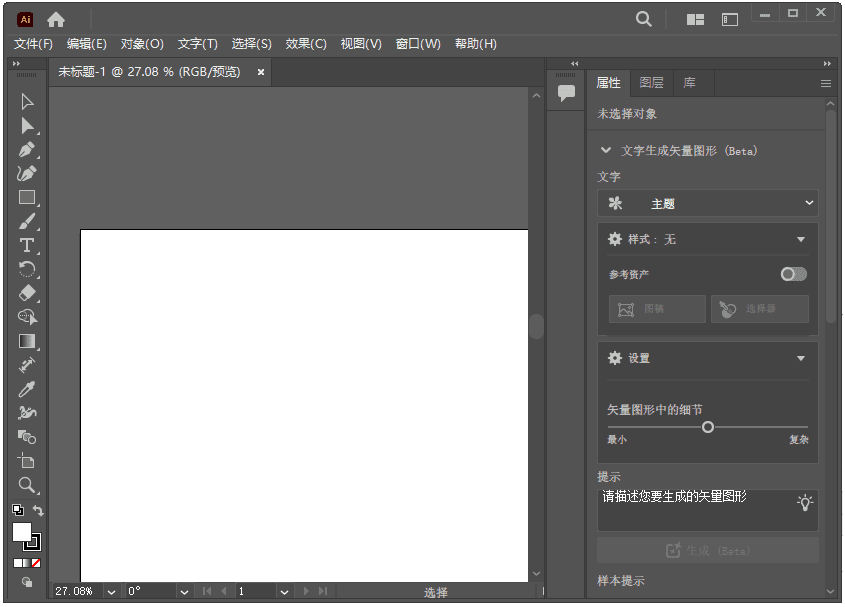Select the Rotate tool
Image resolution: width=845 pixels, height=607 pixels.
pos(28,269)
